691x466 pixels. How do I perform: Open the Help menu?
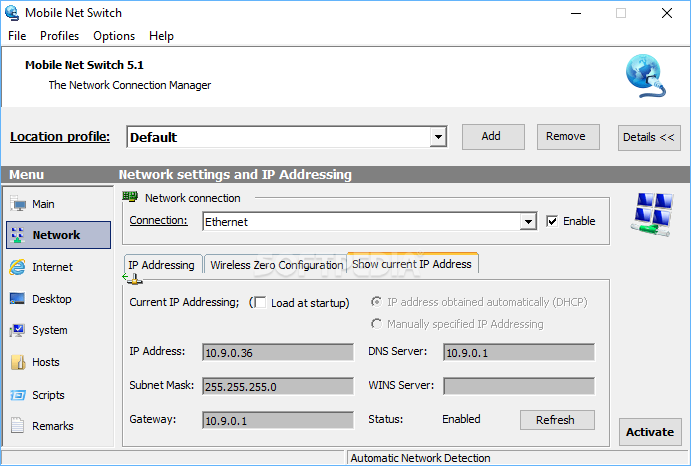[x=161, y=36]
